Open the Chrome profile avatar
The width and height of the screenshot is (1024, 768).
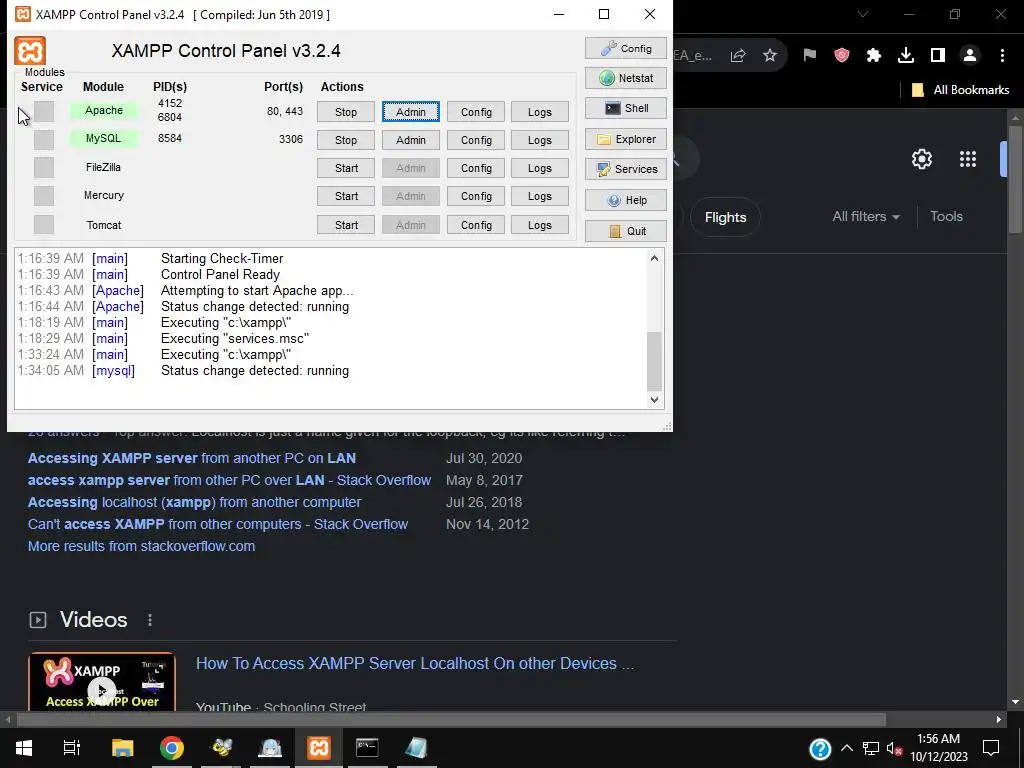tap(970, 56)
